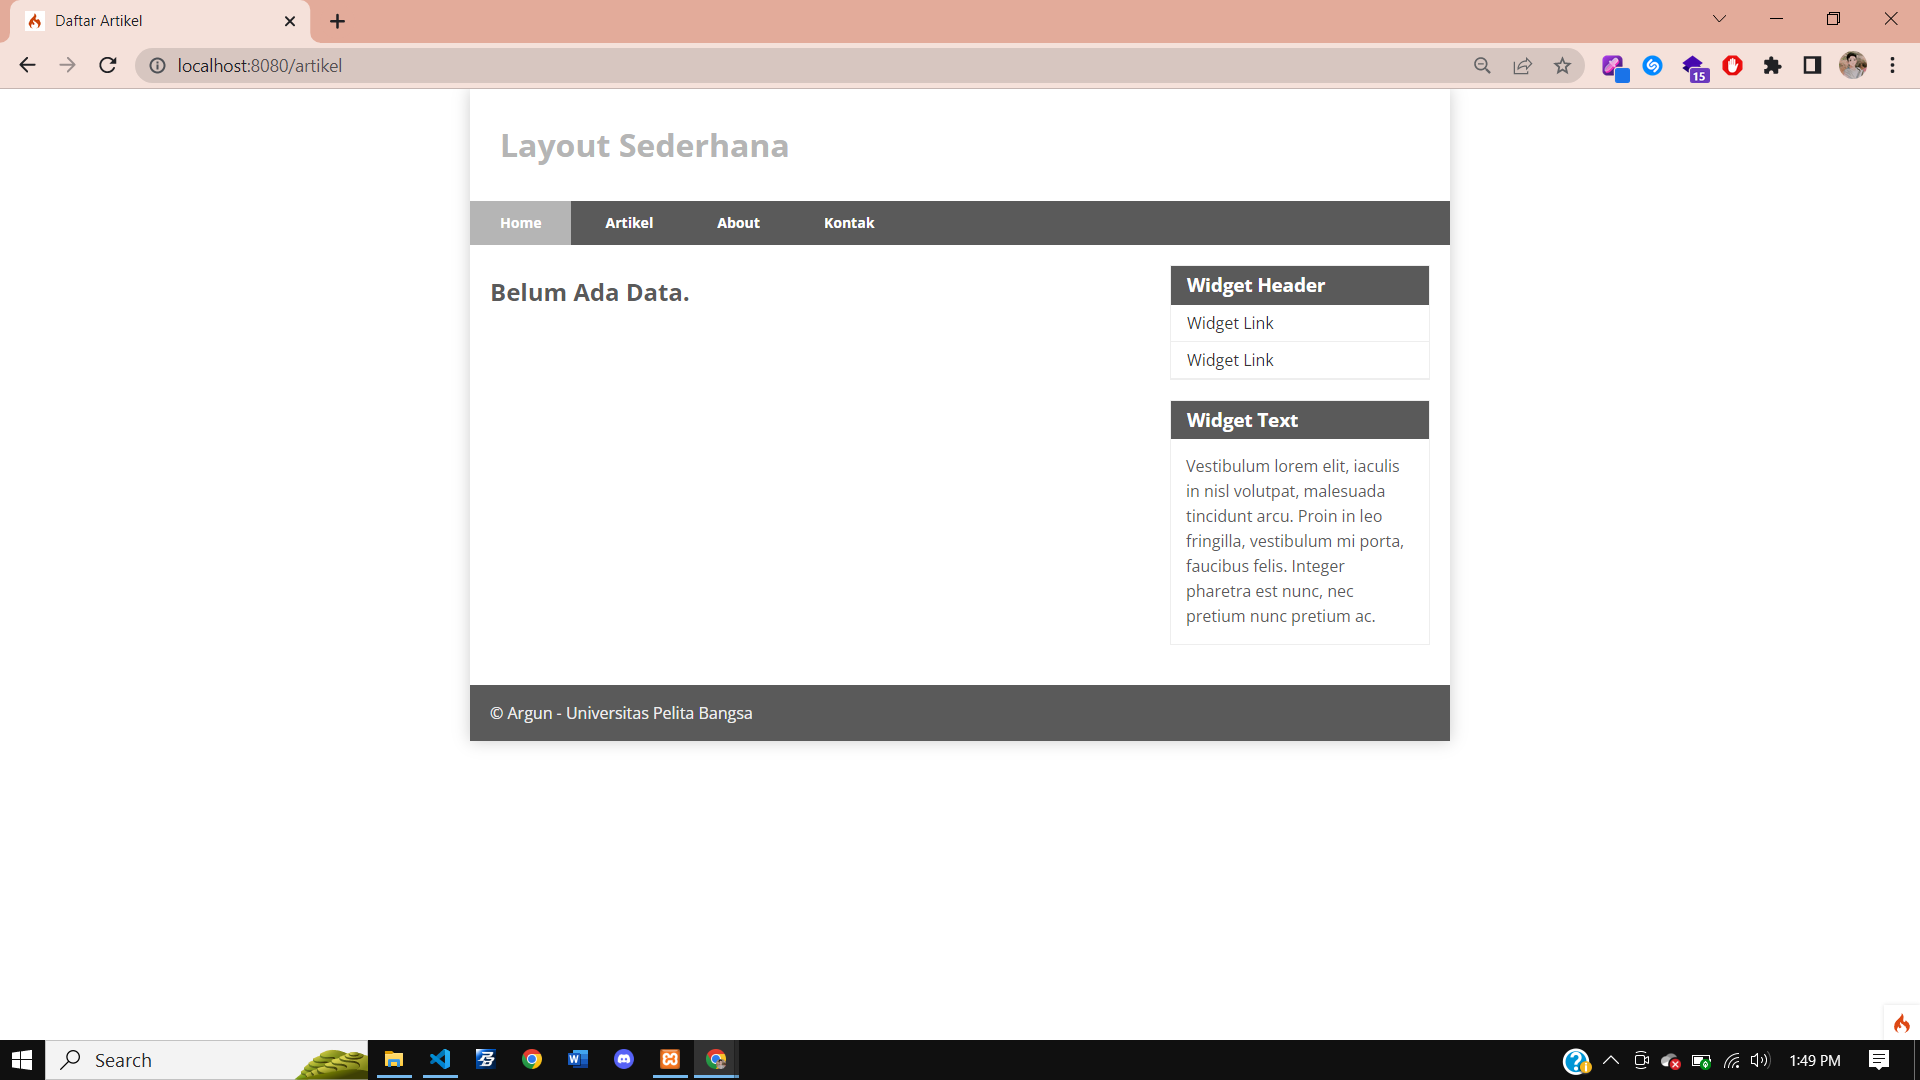This screenshot has width=1920, height=1080.
Task: Click the first Widget Link
Action: pyautogui.click(x=1230, y=323)
